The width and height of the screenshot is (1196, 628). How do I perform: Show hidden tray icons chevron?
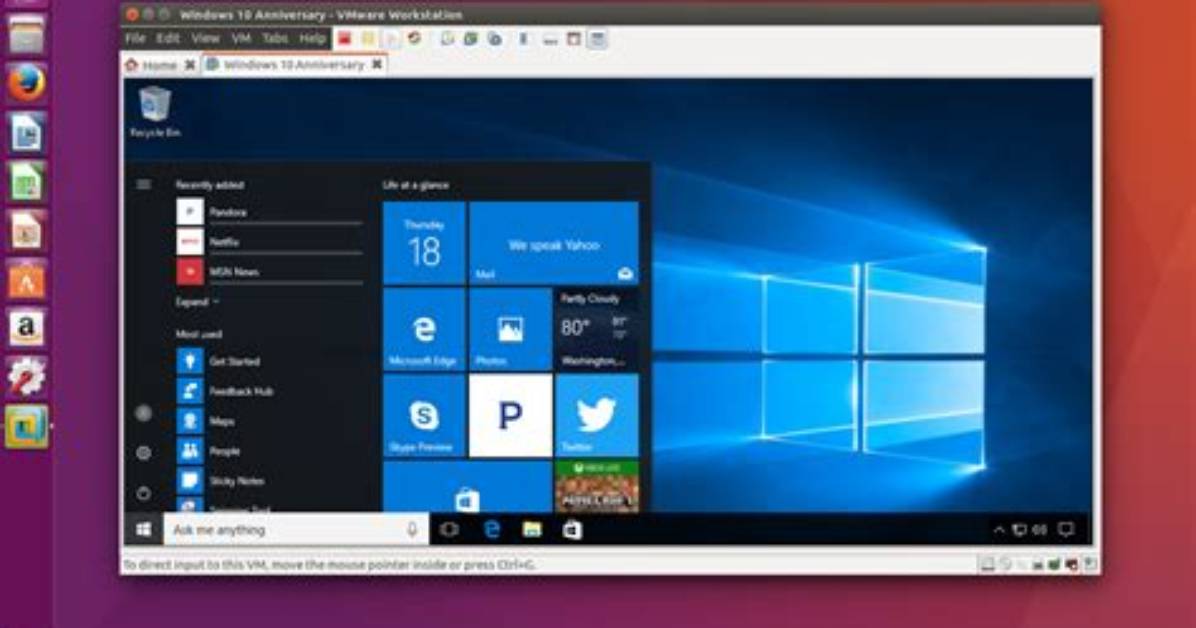pos(998,530)
